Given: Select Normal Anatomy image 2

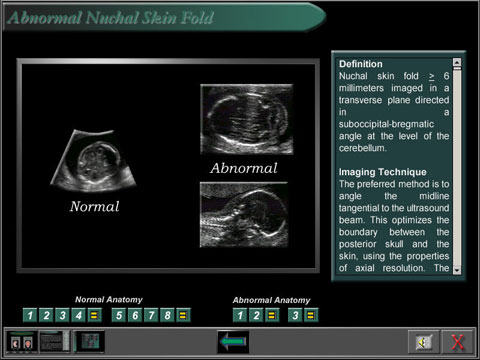Looking at the screenshot, I should [x=46, y=315].
